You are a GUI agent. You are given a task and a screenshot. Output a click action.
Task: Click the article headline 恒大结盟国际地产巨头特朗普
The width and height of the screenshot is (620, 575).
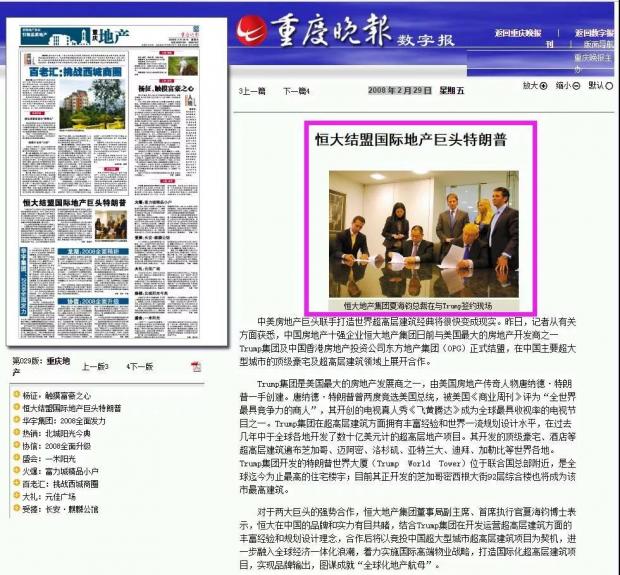click(411, 140)
